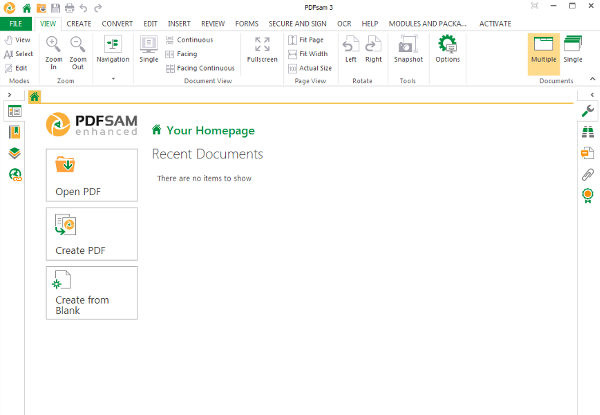This screenshot has width=600, height=415.
Task: Redo action with the redo arrow
Action: pyautogui.click(x=98, y=8)
